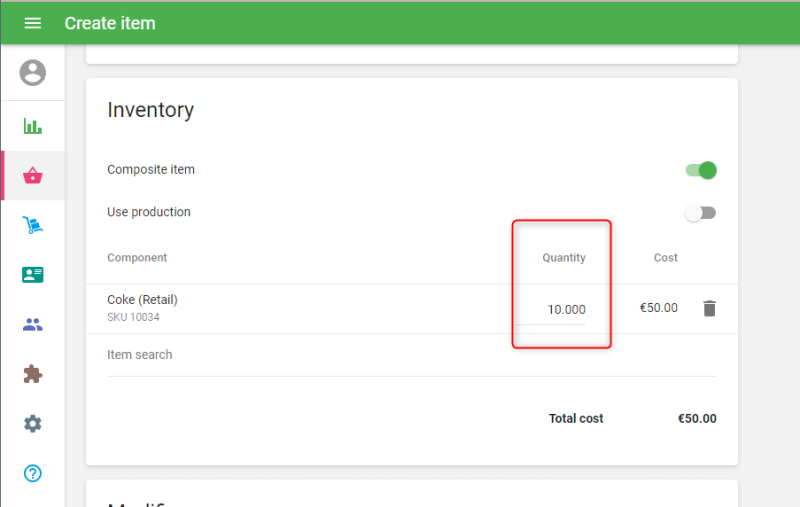Go to Reports via bar chart icon
The height and width of the screenshot is (507, 800).
(x=33, y=126)
